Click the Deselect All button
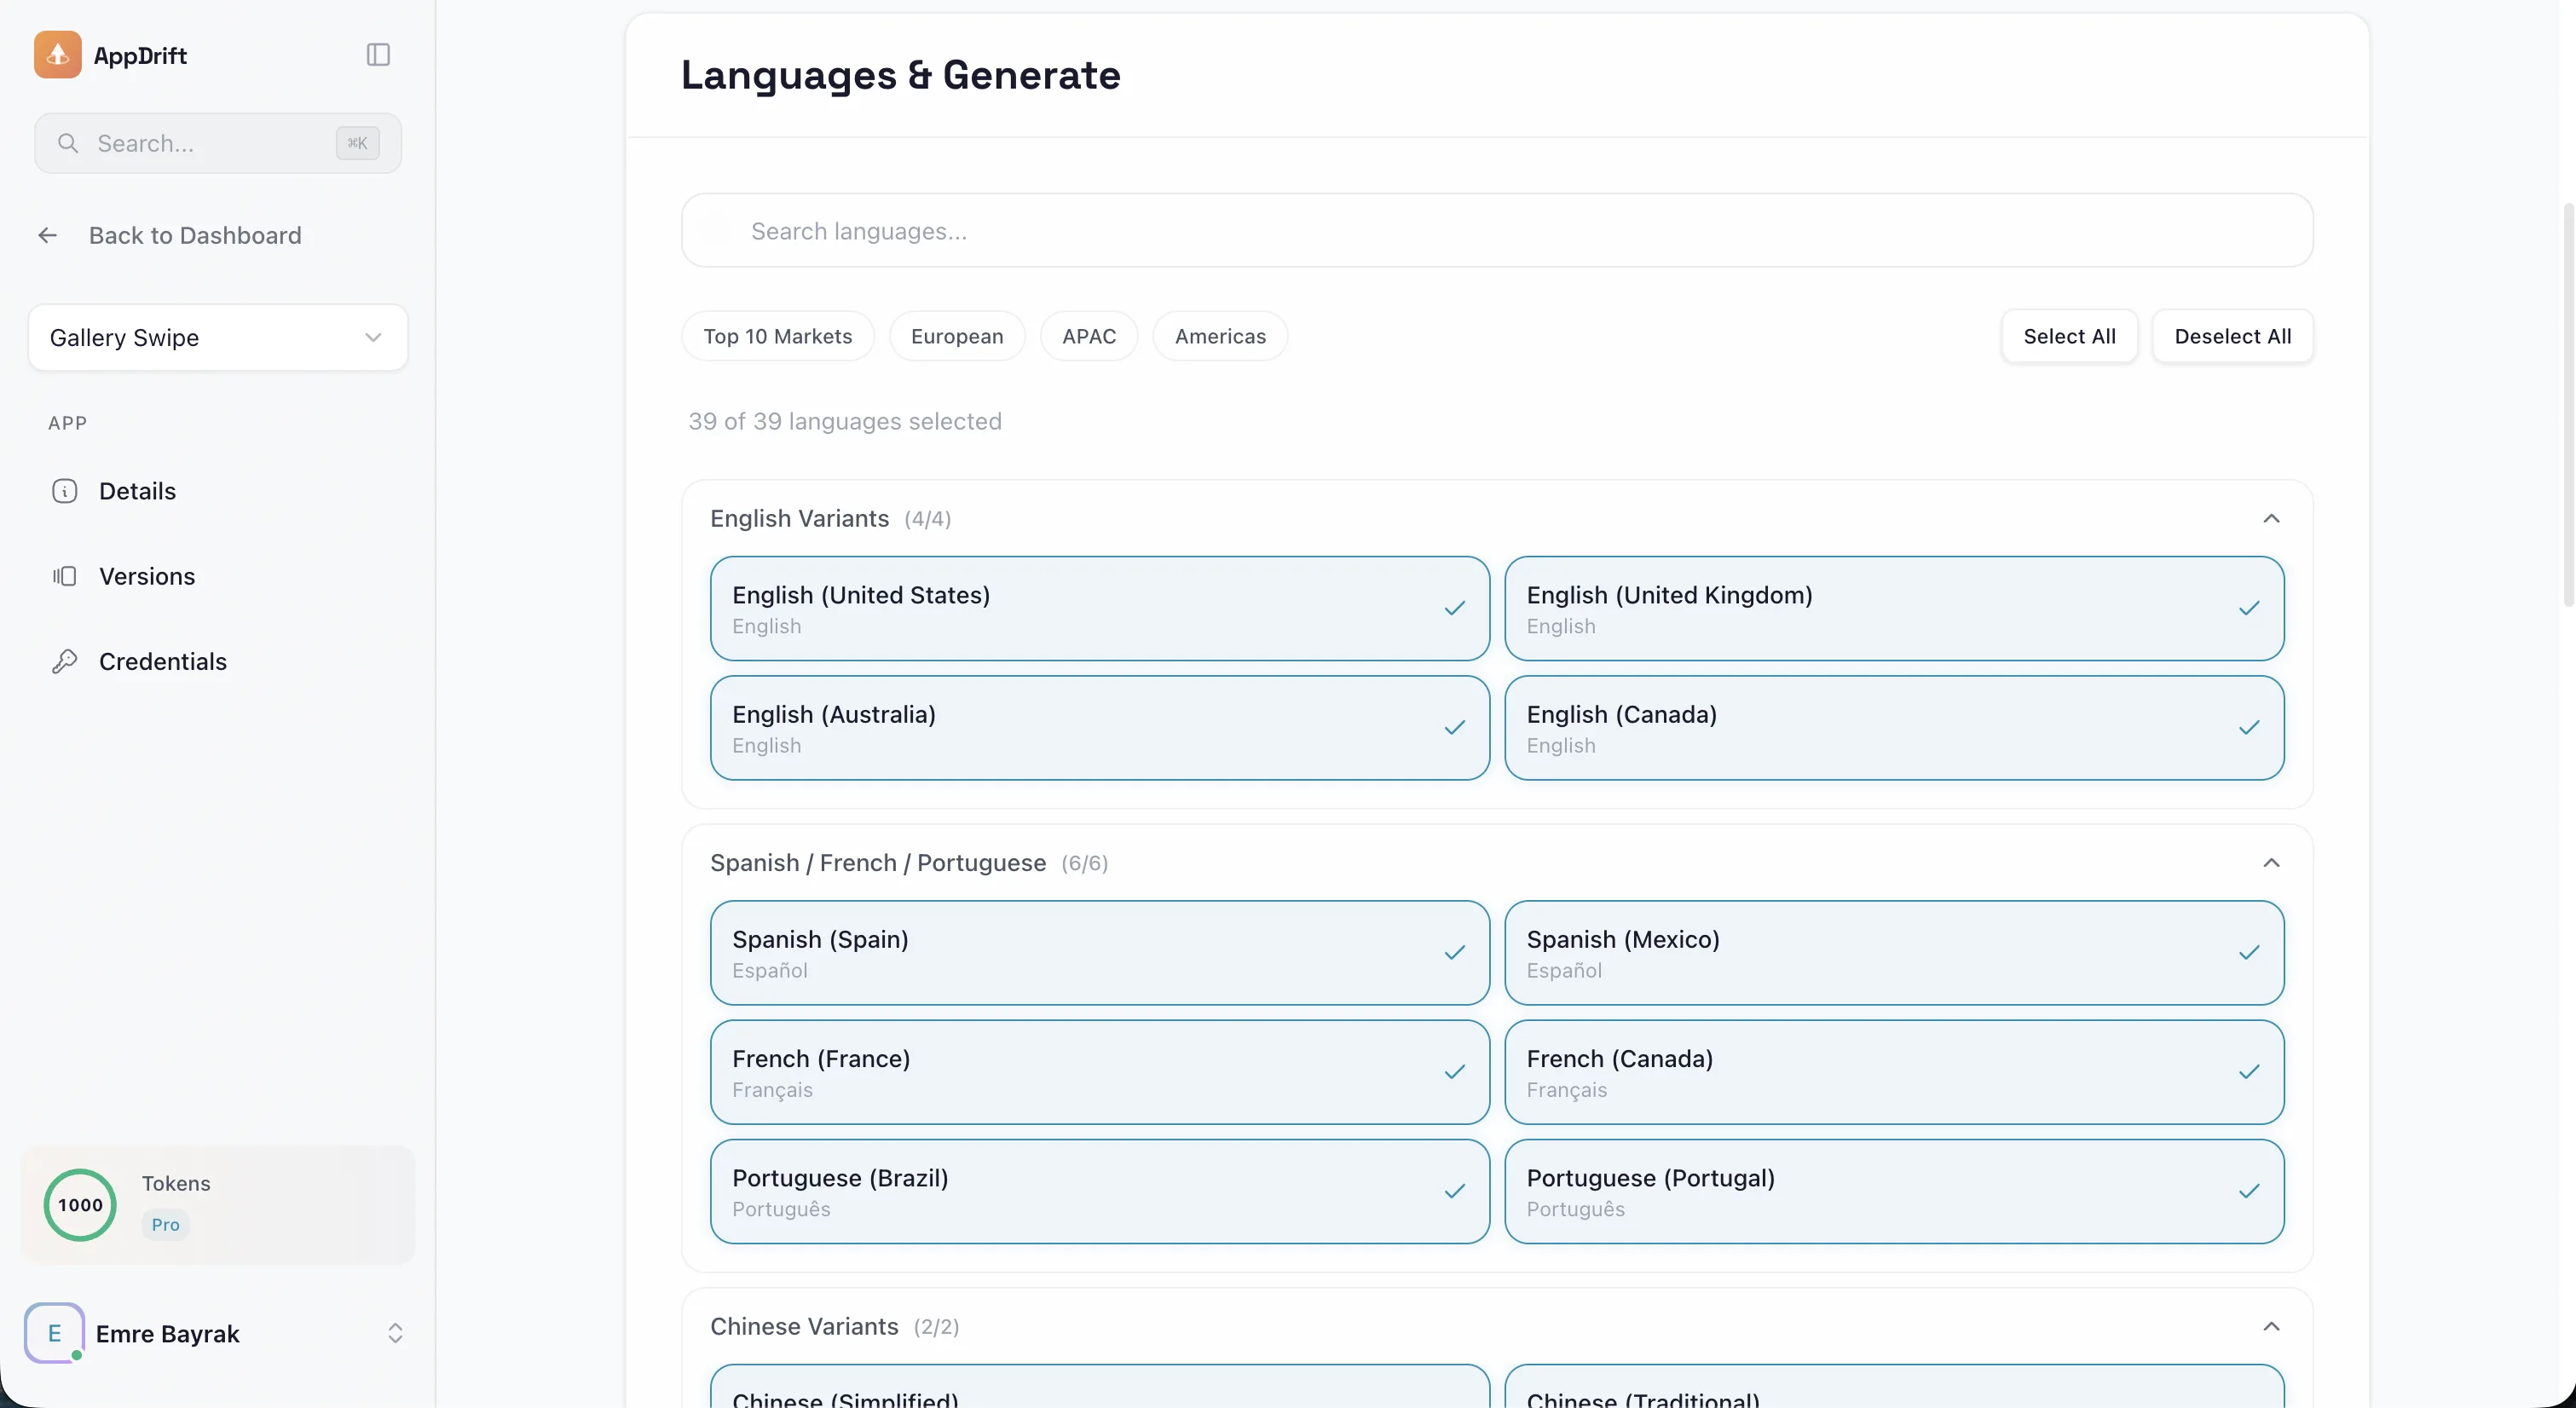The image size is (2576, 1408). 2232,336
